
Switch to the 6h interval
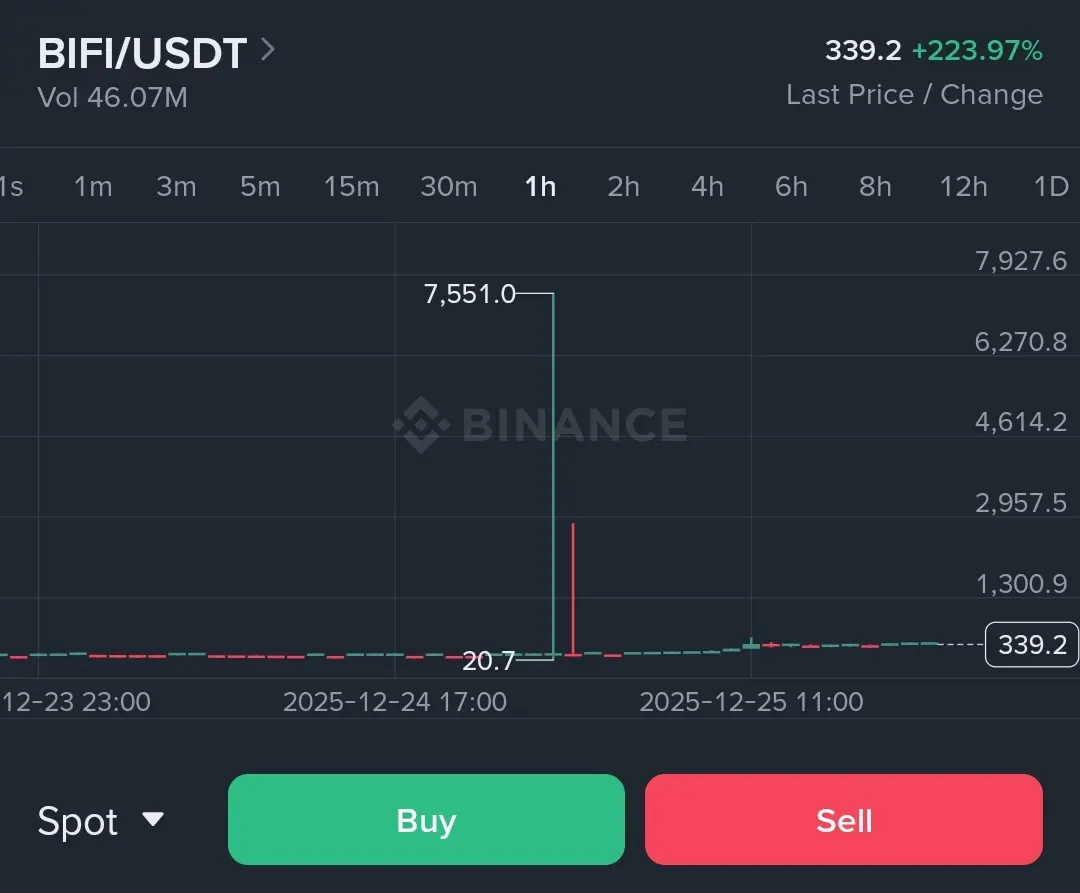click(791, 186)
